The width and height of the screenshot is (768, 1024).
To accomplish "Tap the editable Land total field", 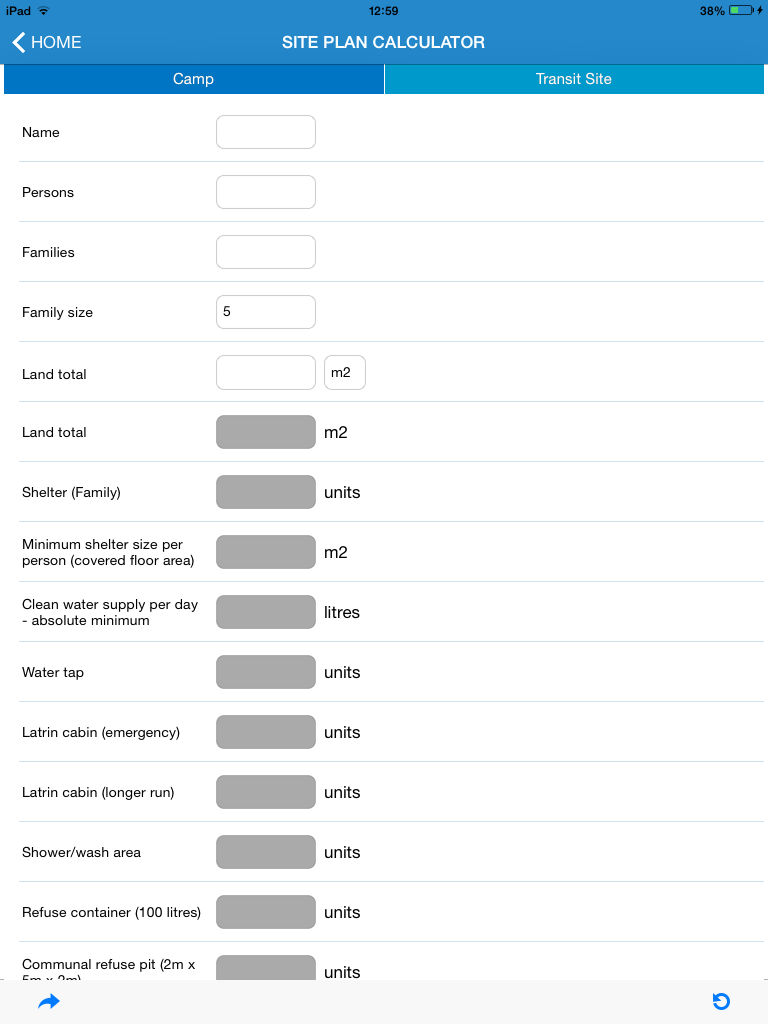I will pyautogui.click(x=265, y=372).
